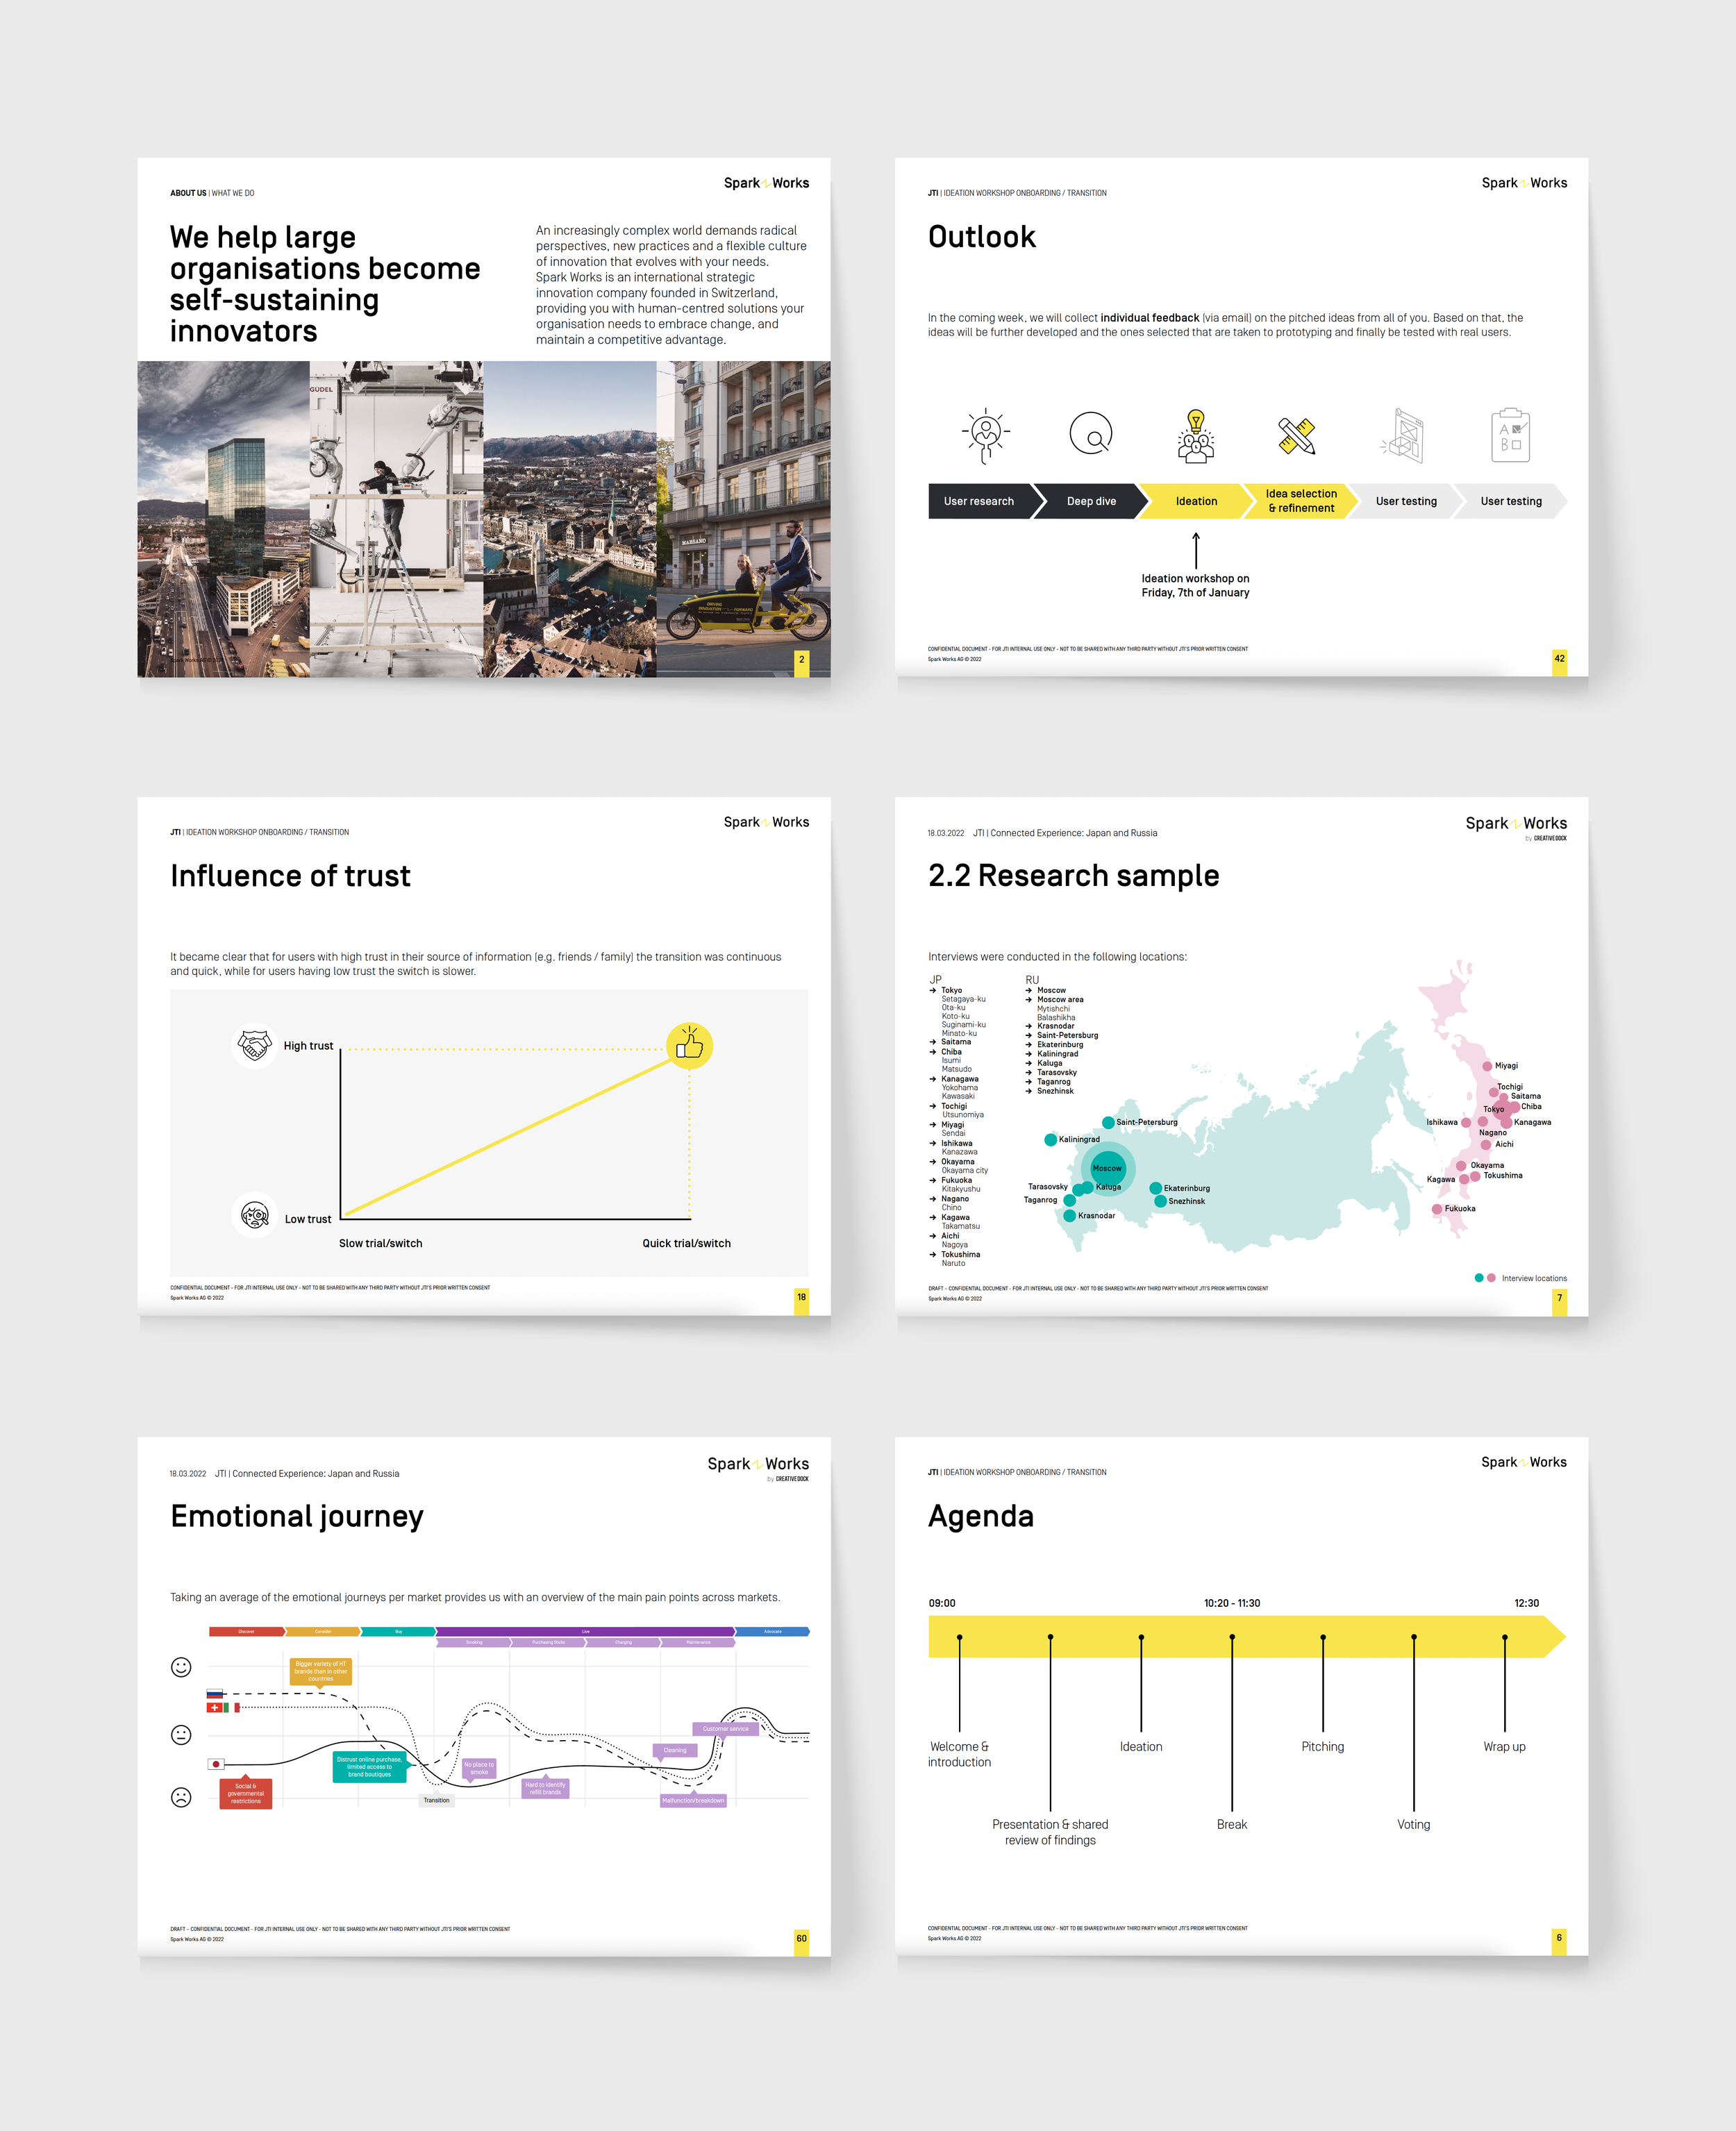Click the Spark Works logo on Outlook slide
The width and height of the screenshot is (1736, 2131).
tap(1524, 183)
